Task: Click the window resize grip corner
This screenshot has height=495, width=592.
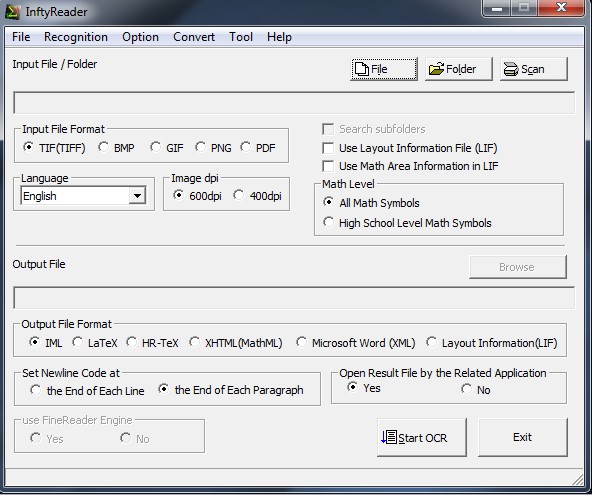Action: [577, 480]
